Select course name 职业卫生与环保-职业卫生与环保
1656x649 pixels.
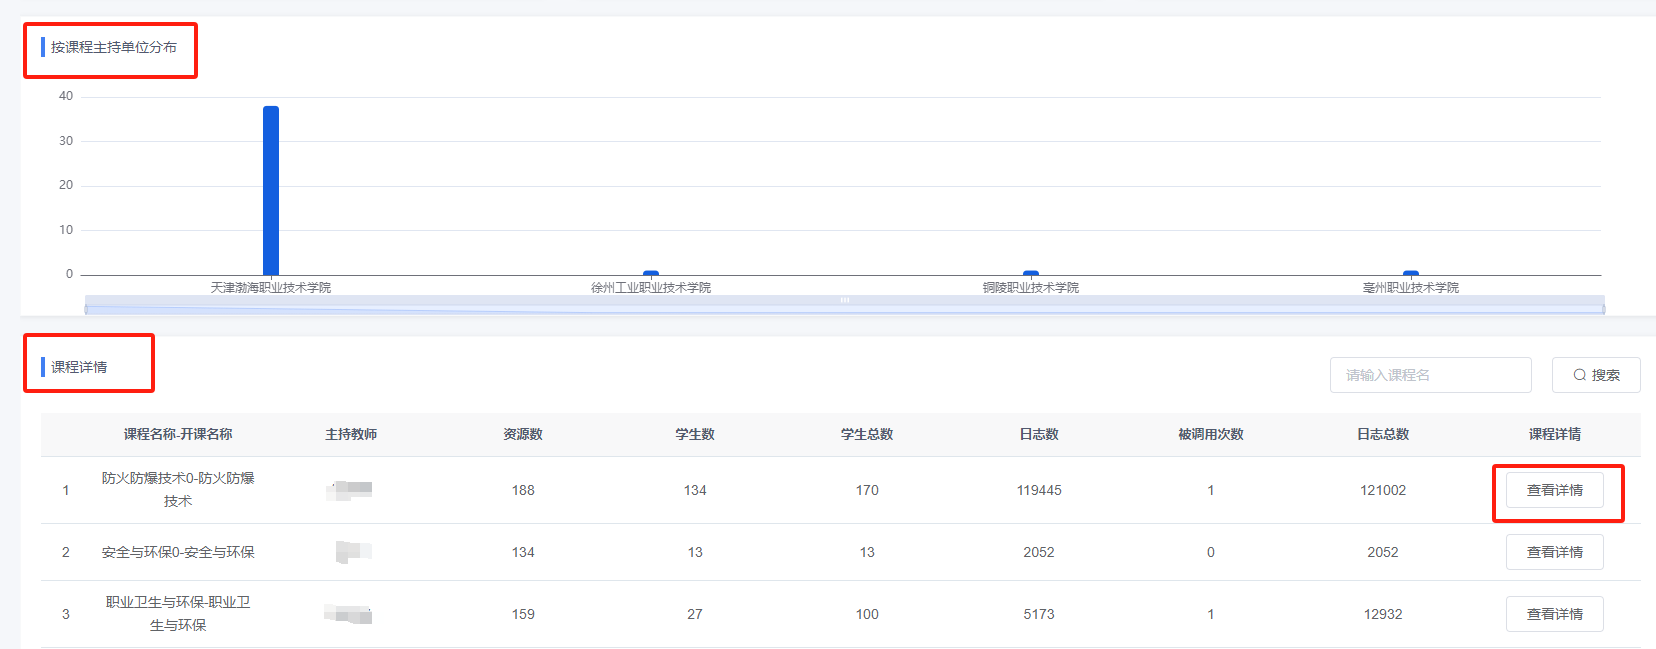(x=178, y=614)
